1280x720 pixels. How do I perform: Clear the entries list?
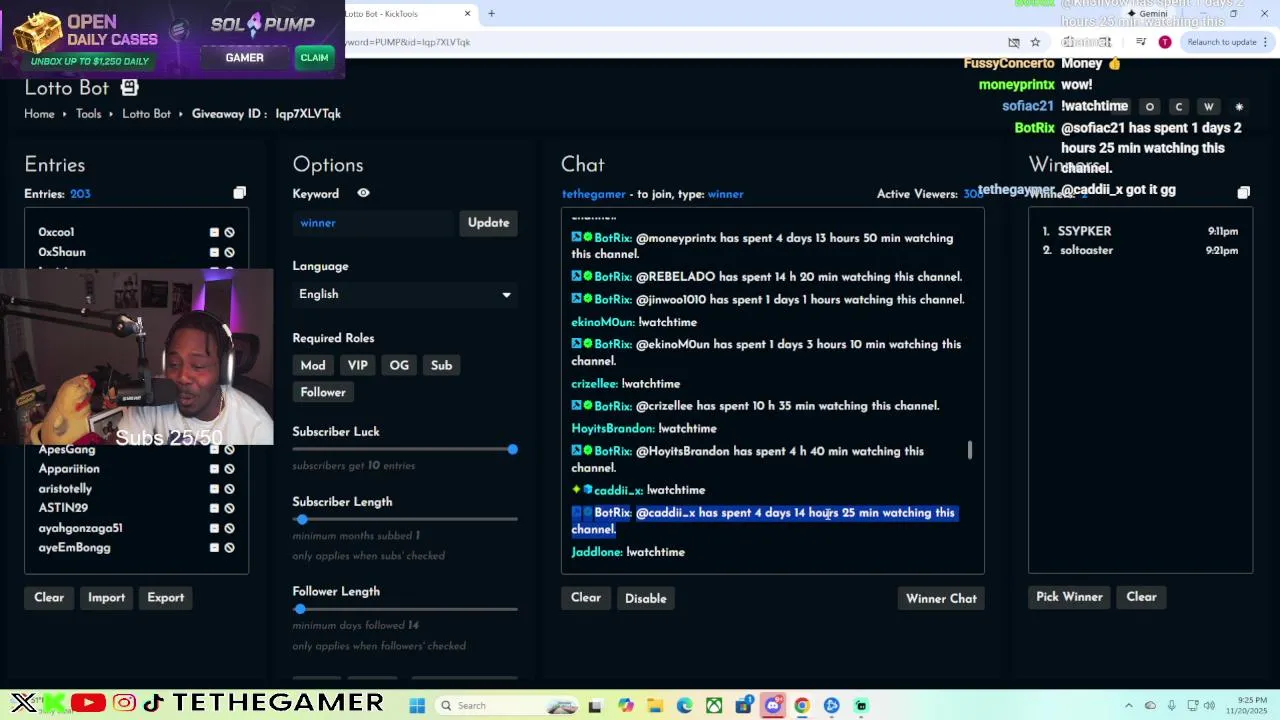point(49,597)
